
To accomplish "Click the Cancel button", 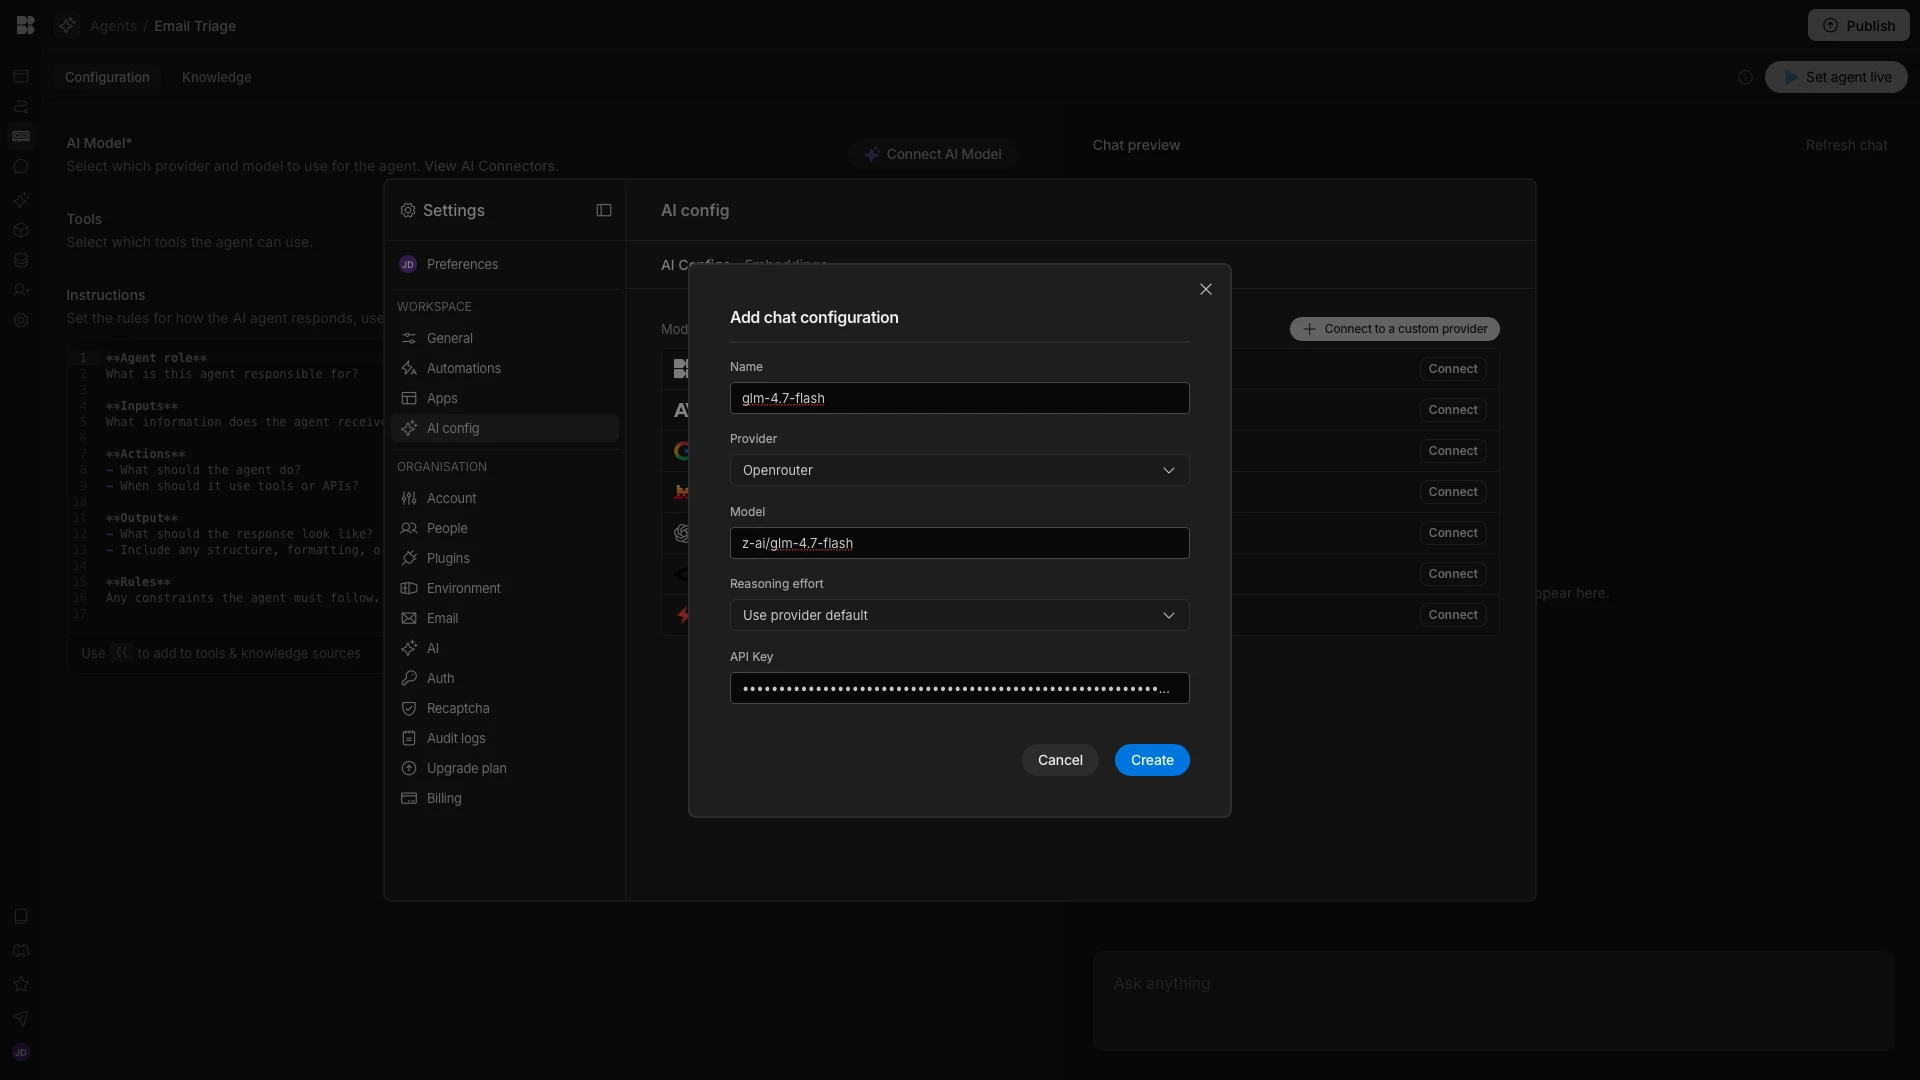I will (x=1060, y=760).
